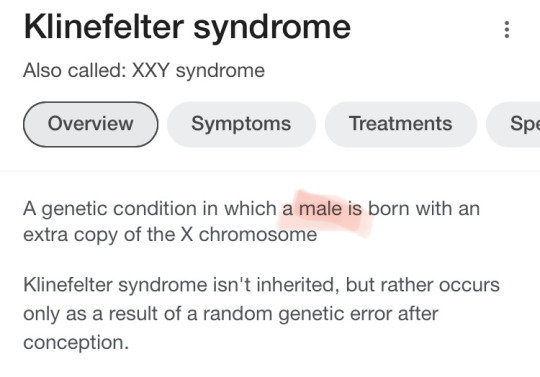Open the Treatments tab
540x377 pixels.
pos(401,124)
